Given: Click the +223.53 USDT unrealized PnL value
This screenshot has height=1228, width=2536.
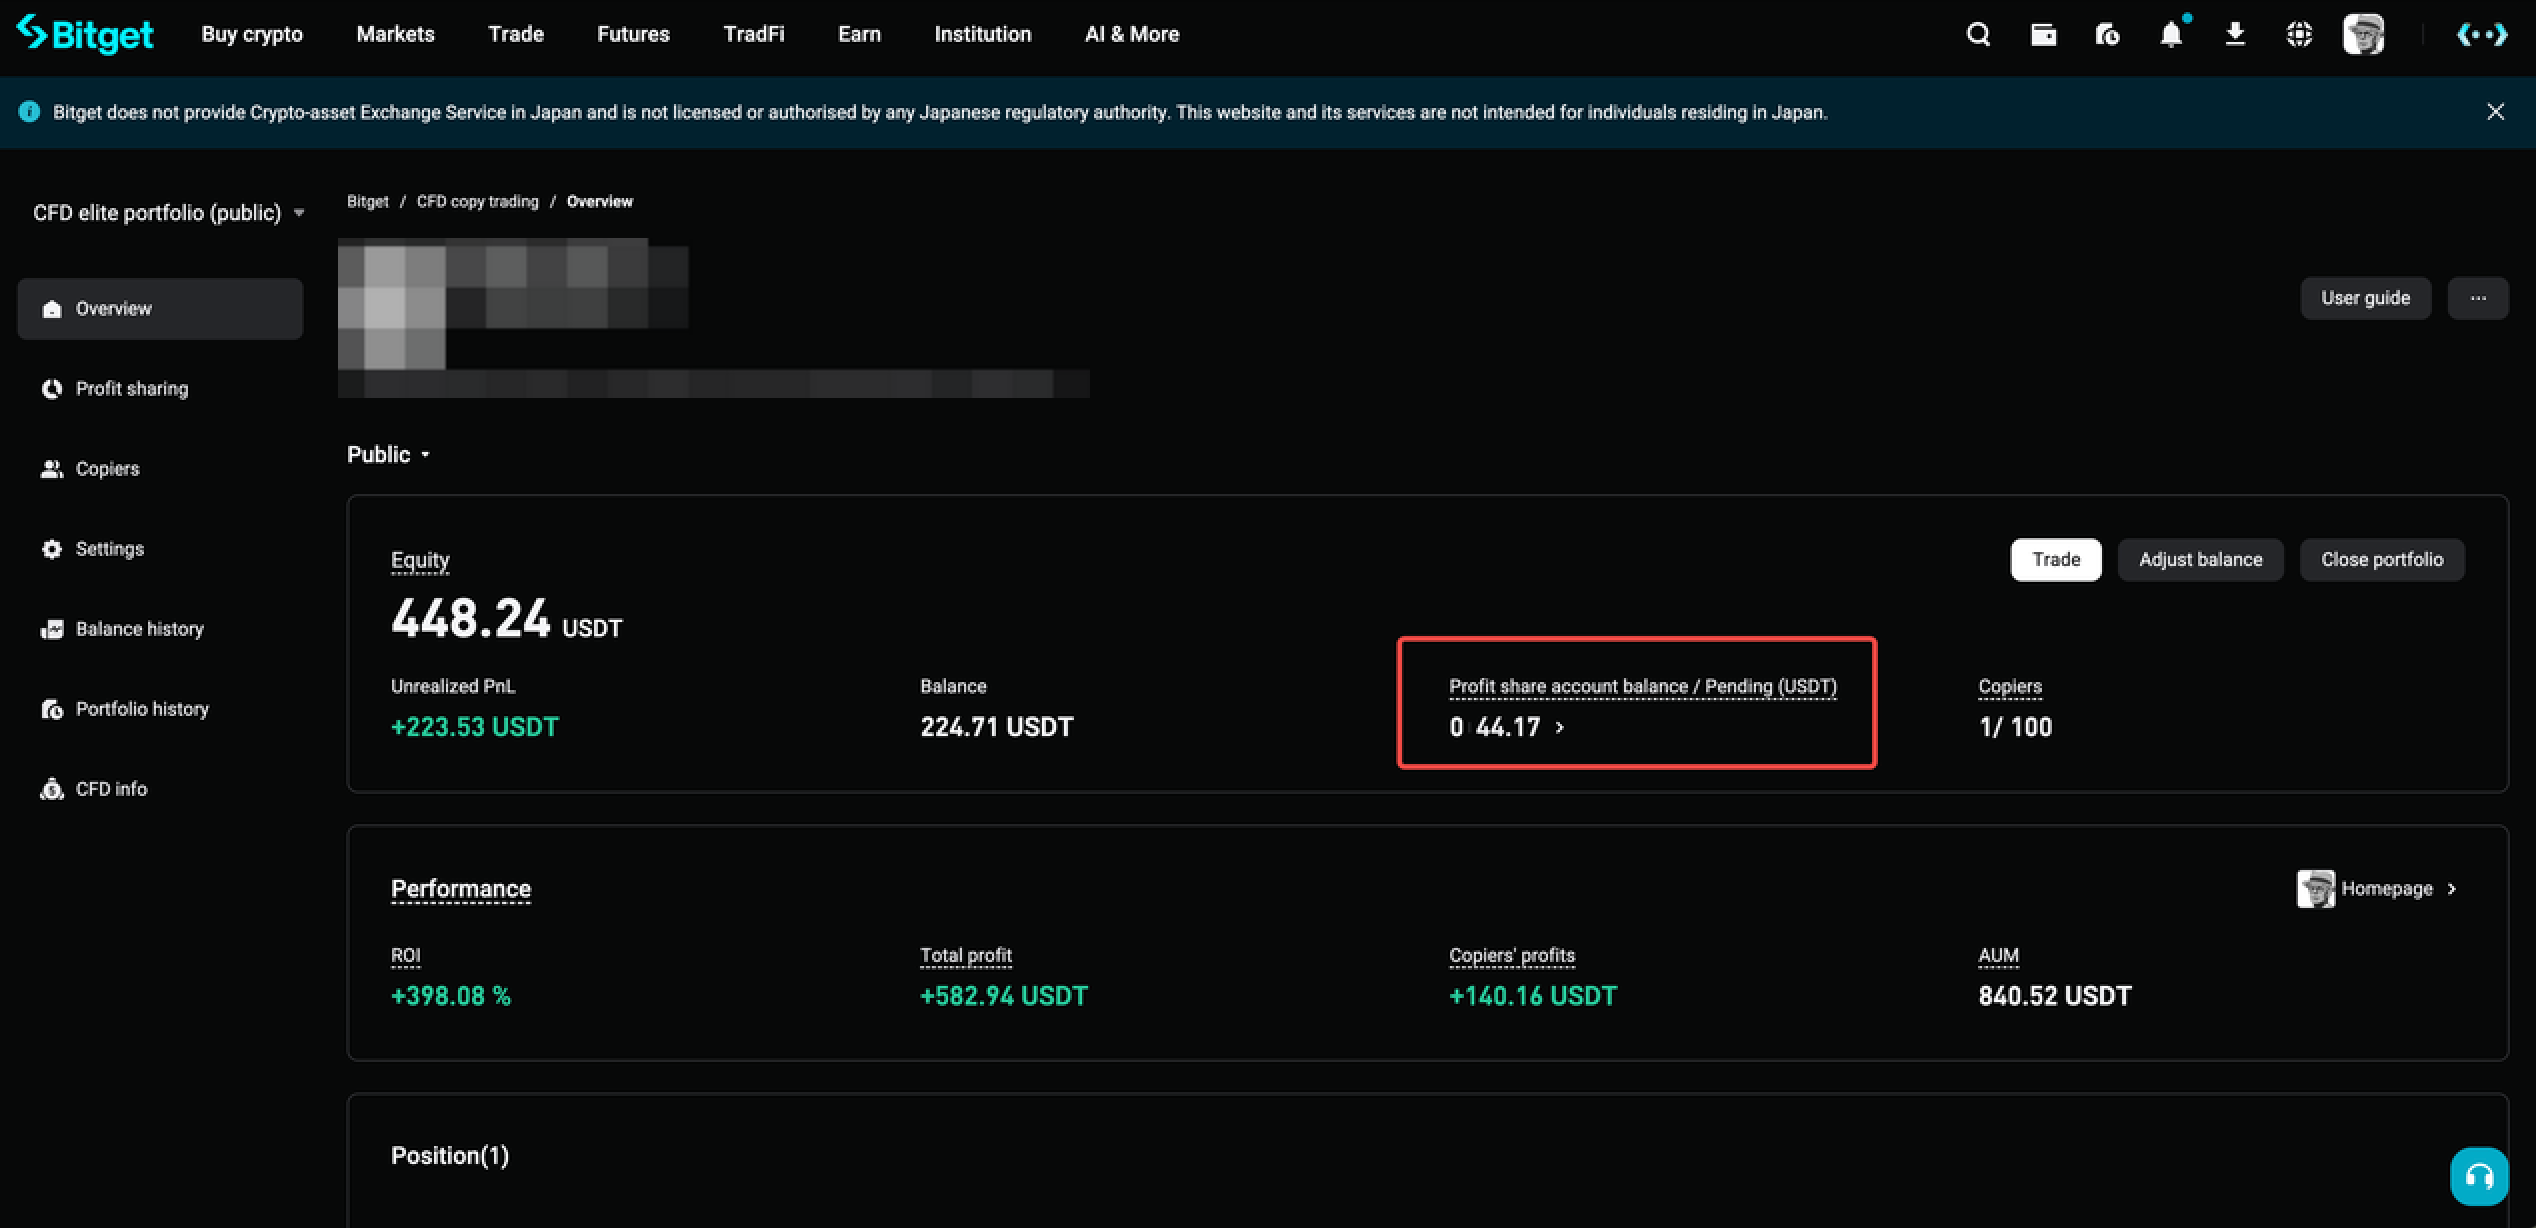Looking at the screenshot, I should [x=475, y=727].
